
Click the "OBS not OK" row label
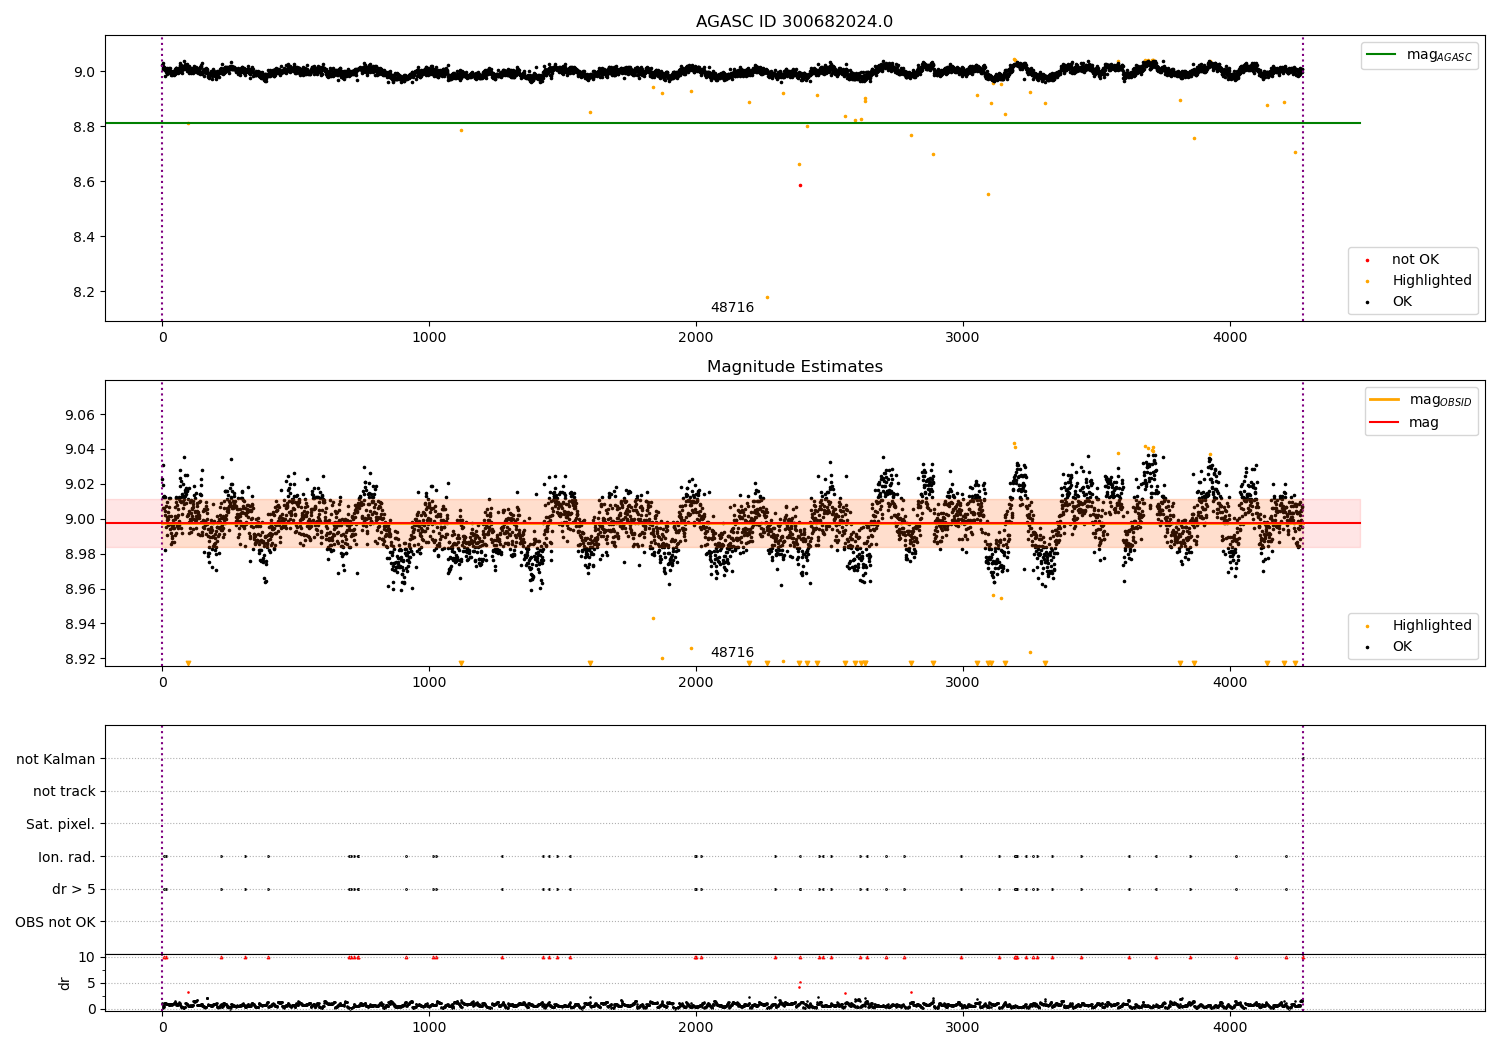coord(55,922)
